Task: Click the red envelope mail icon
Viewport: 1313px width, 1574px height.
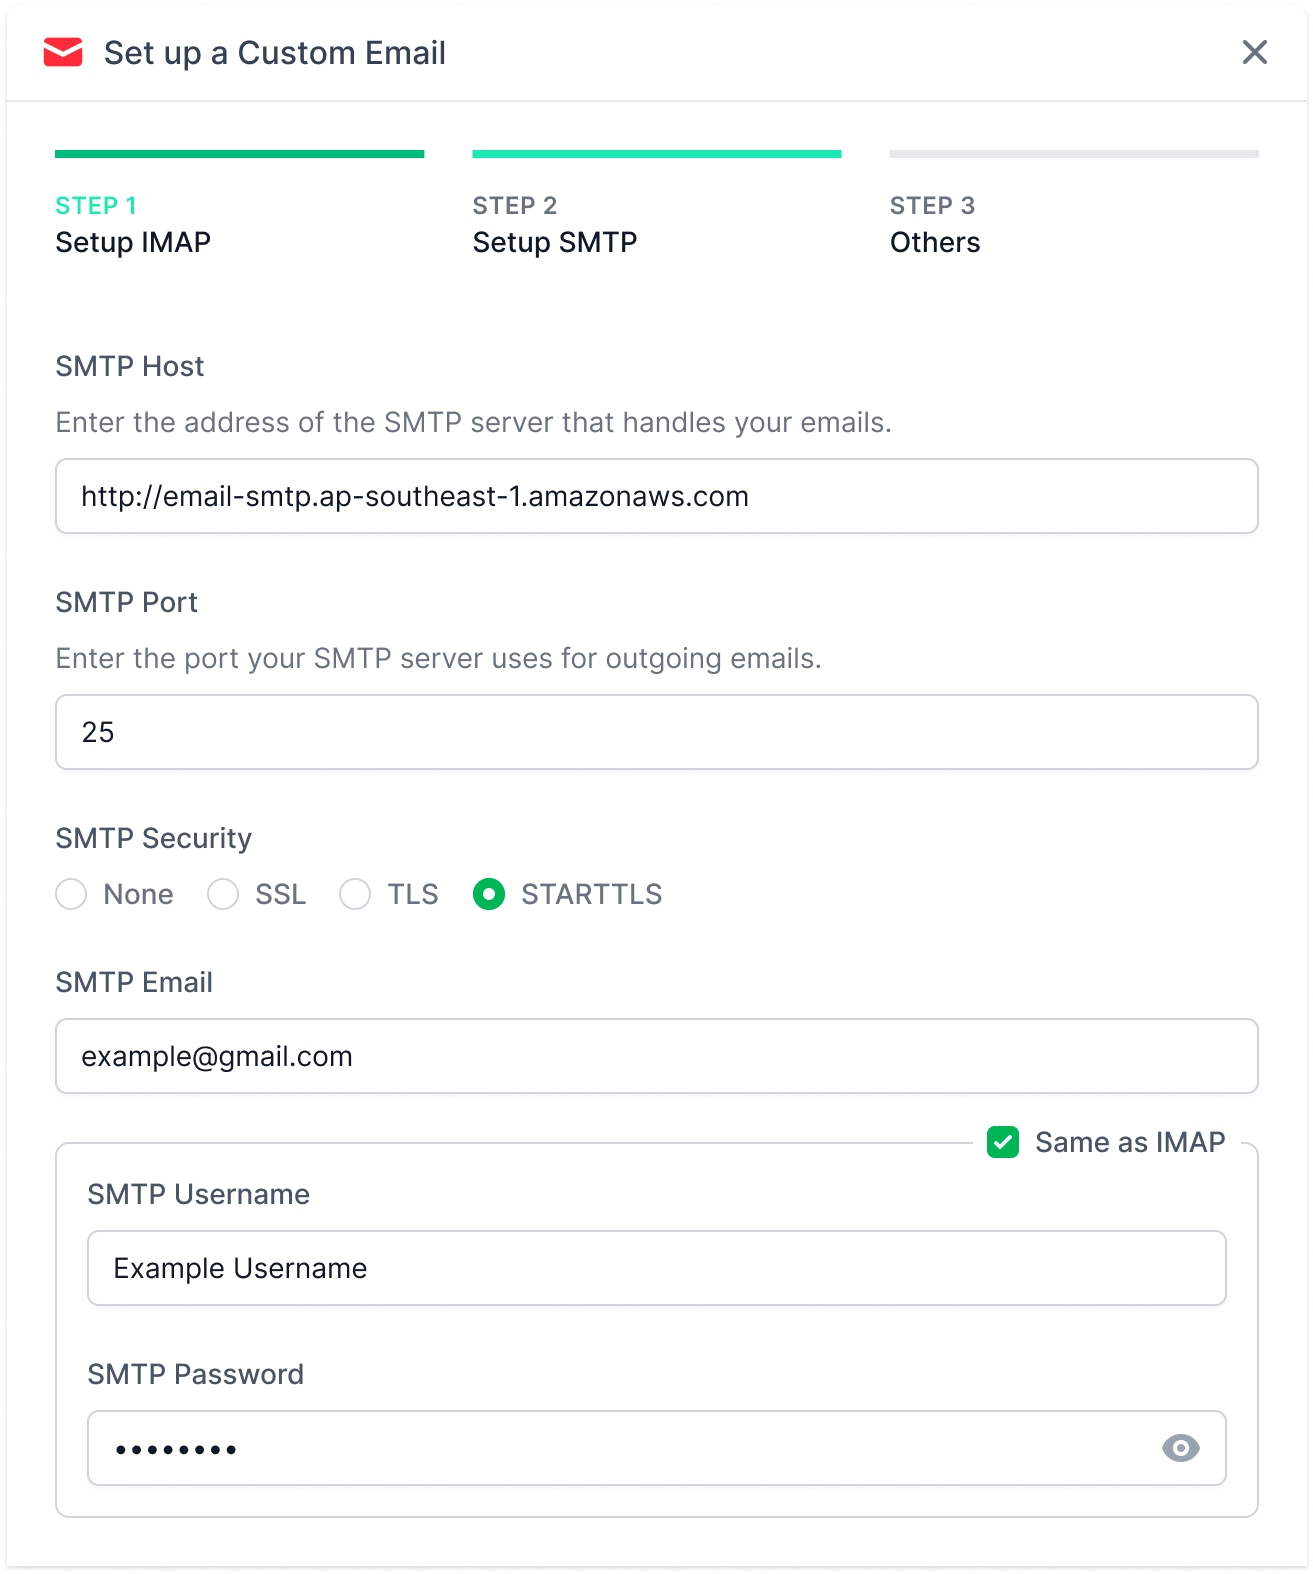Action: coord(63,52)
